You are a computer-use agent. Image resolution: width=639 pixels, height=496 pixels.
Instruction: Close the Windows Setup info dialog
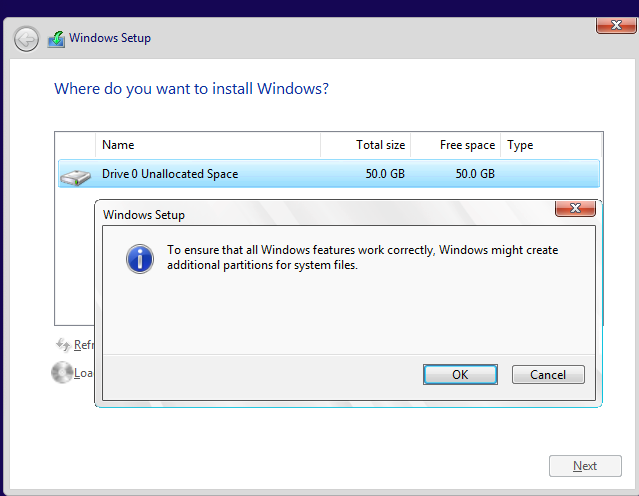575,208
